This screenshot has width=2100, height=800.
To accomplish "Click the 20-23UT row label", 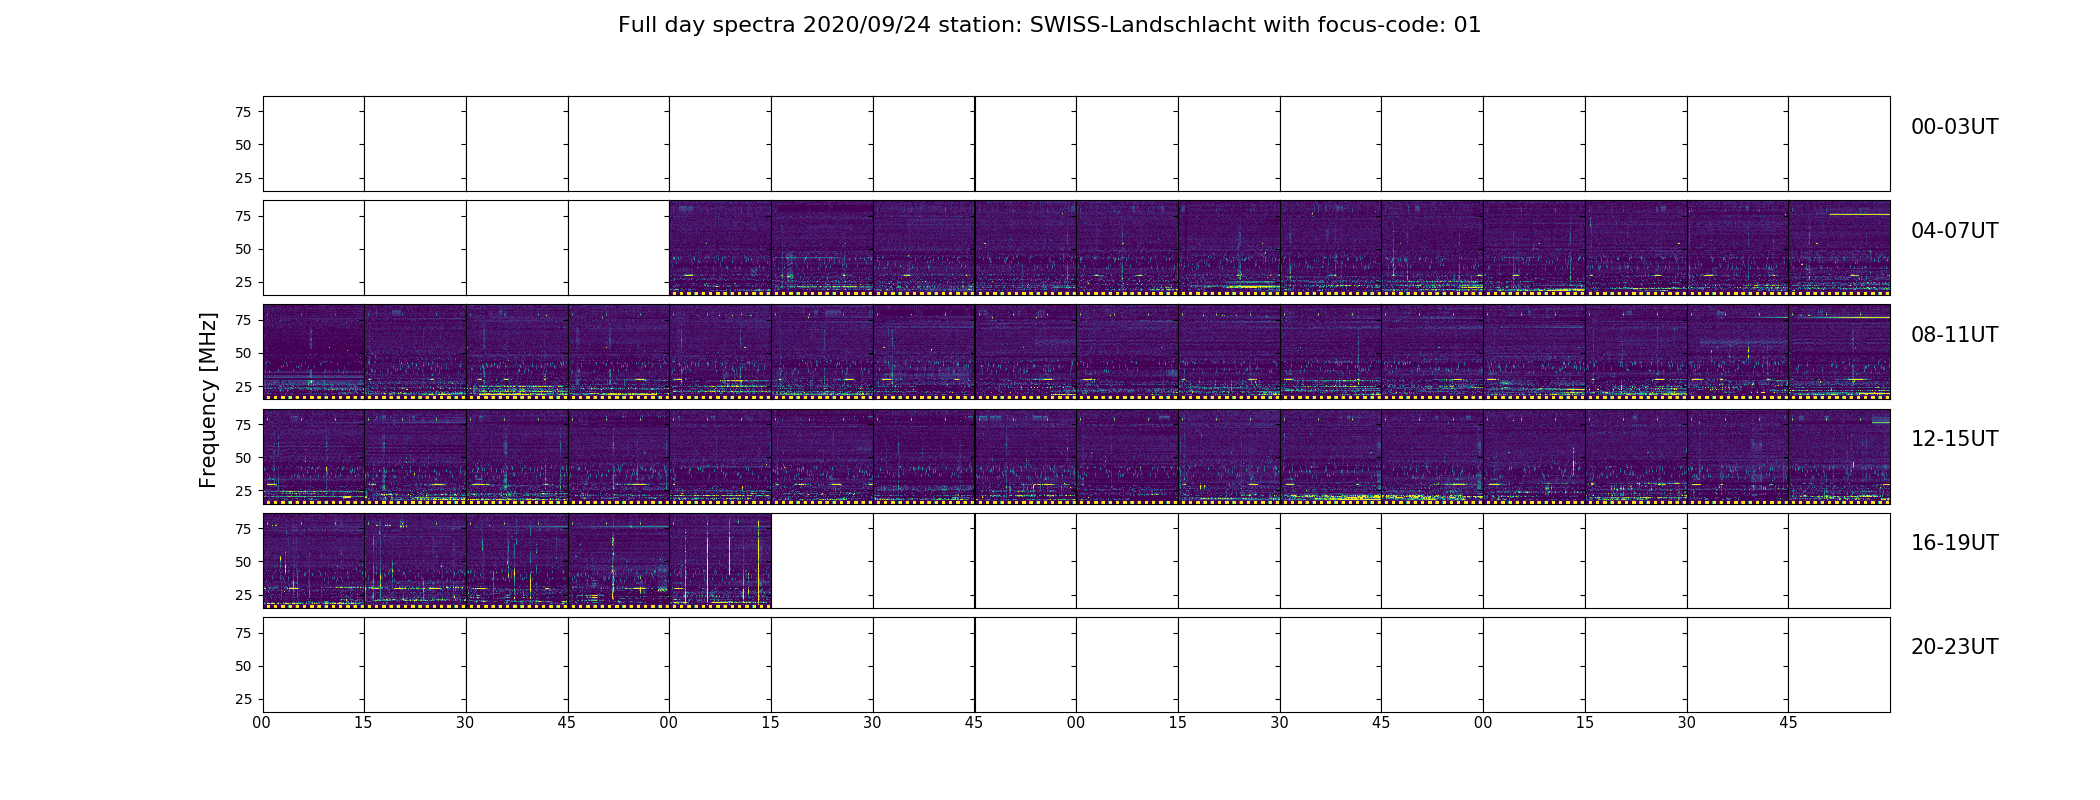I will click(1954, 647).
